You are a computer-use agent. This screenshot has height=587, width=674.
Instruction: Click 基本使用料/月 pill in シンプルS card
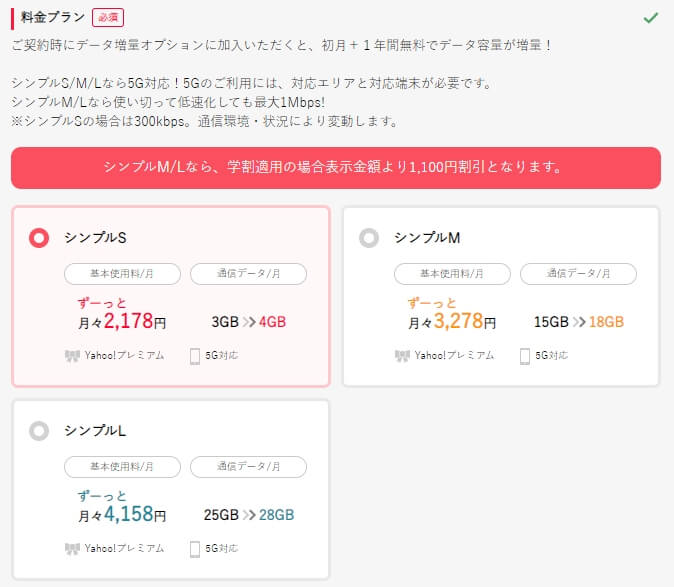[x=123, y=274]
